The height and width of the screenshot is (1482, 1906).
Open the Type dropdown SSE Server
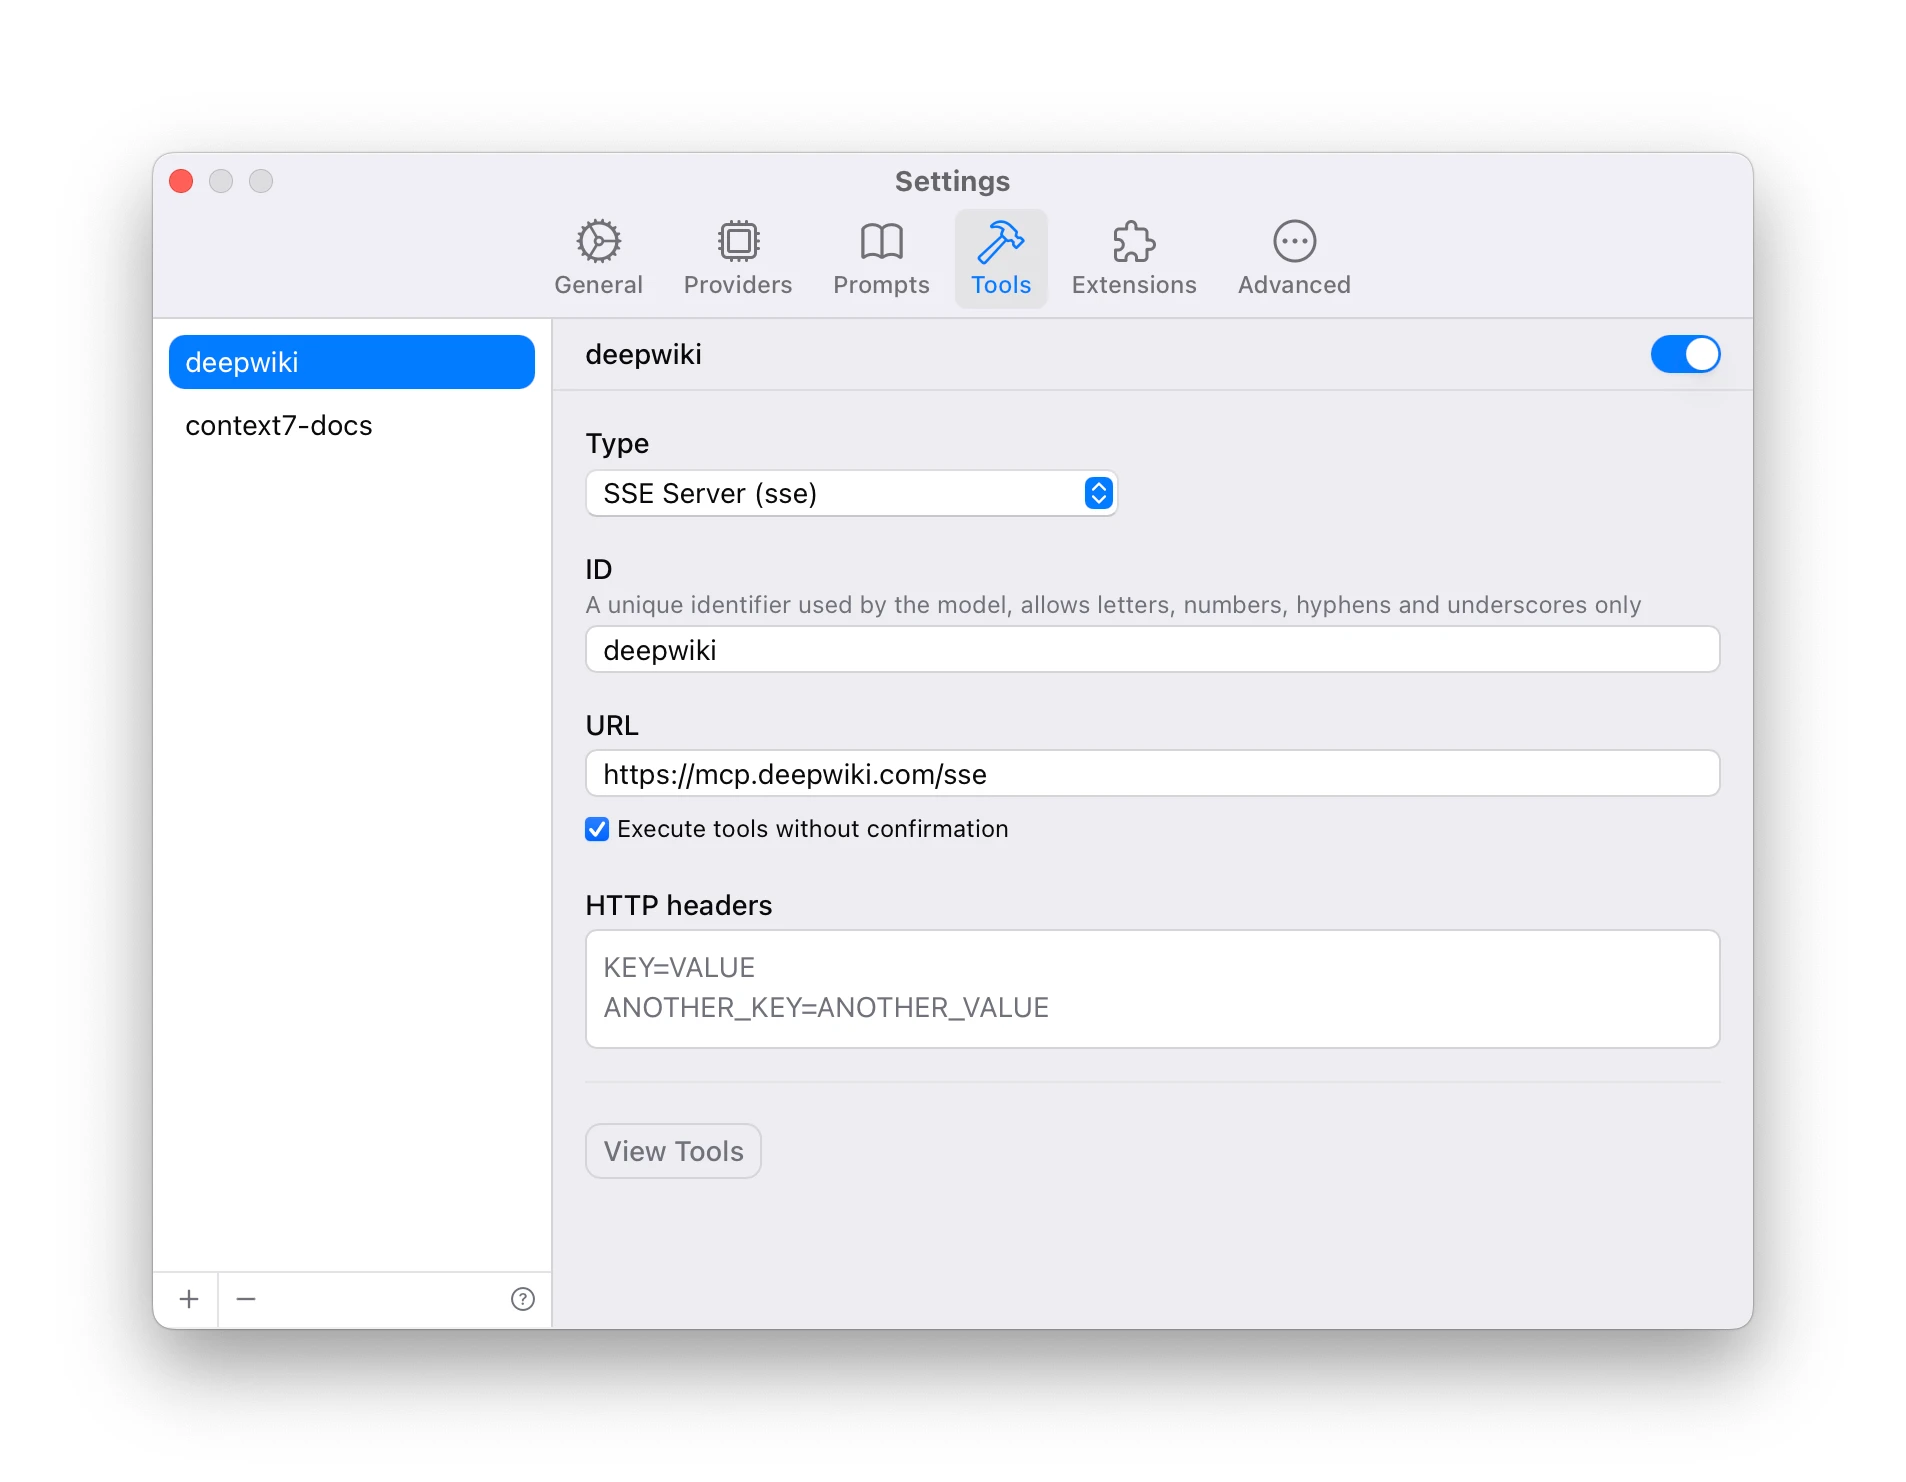[851, 493]
